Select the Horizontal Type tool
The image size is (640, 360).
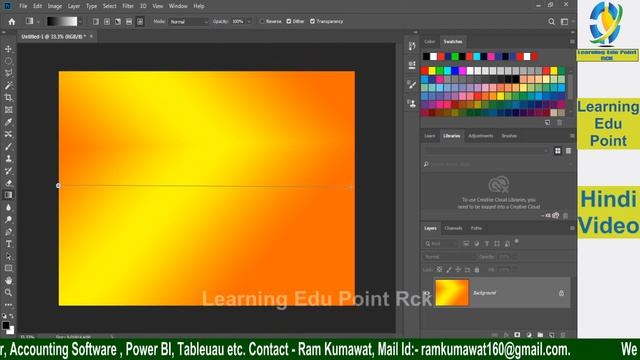click(x=8, y=244)
